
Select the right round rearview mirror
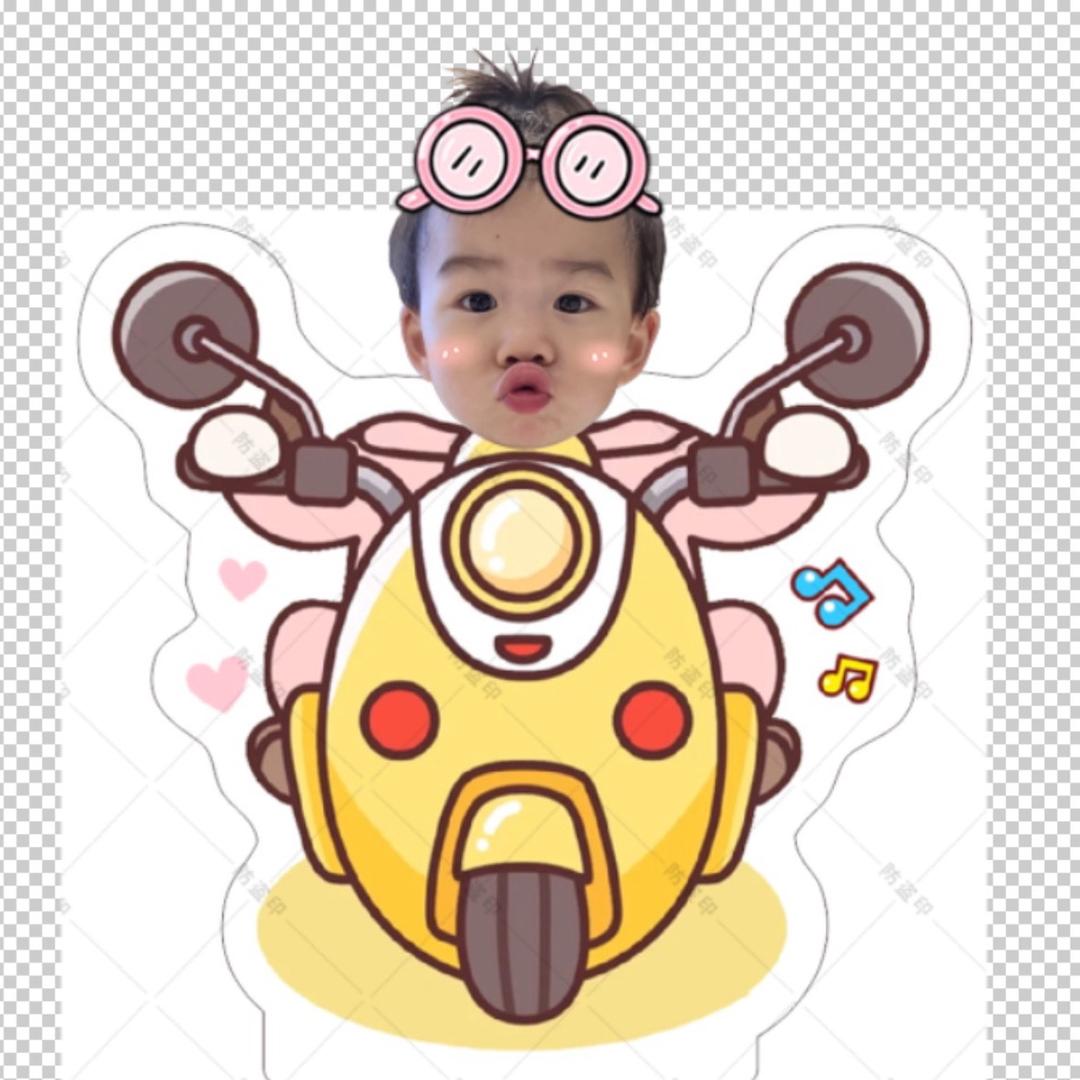coord(858,334)
